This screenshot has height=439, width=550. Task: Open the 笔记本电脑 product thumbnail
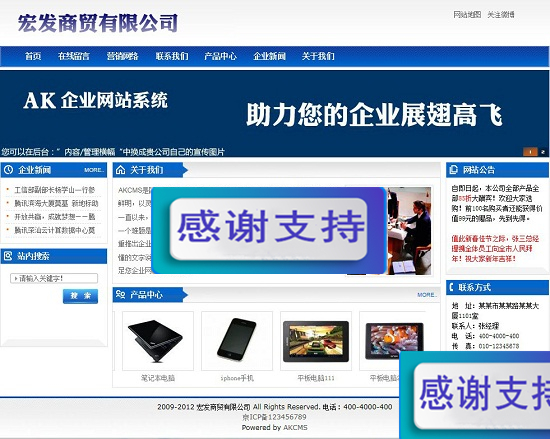pyautogui.click(x=158, y=341)
